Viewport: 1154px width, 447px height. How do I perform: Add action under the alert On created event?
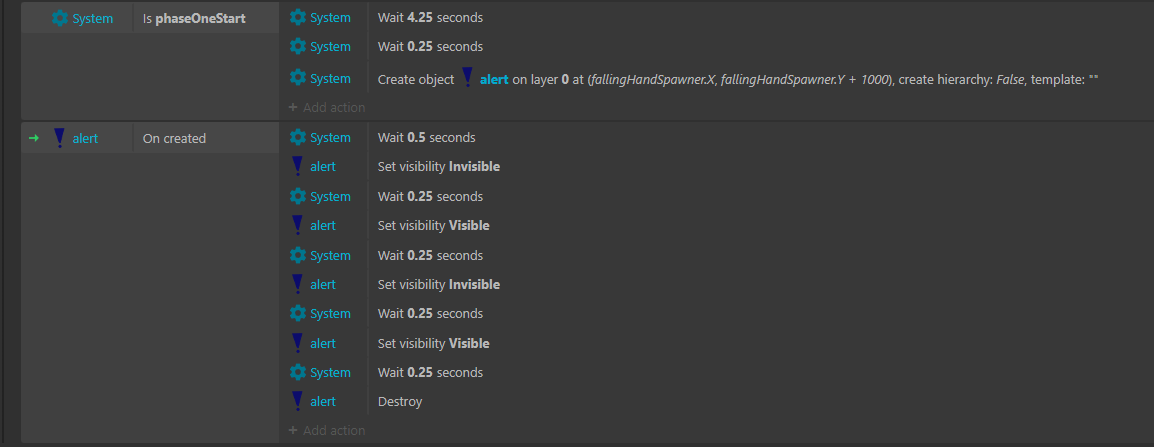click(327, 431)
